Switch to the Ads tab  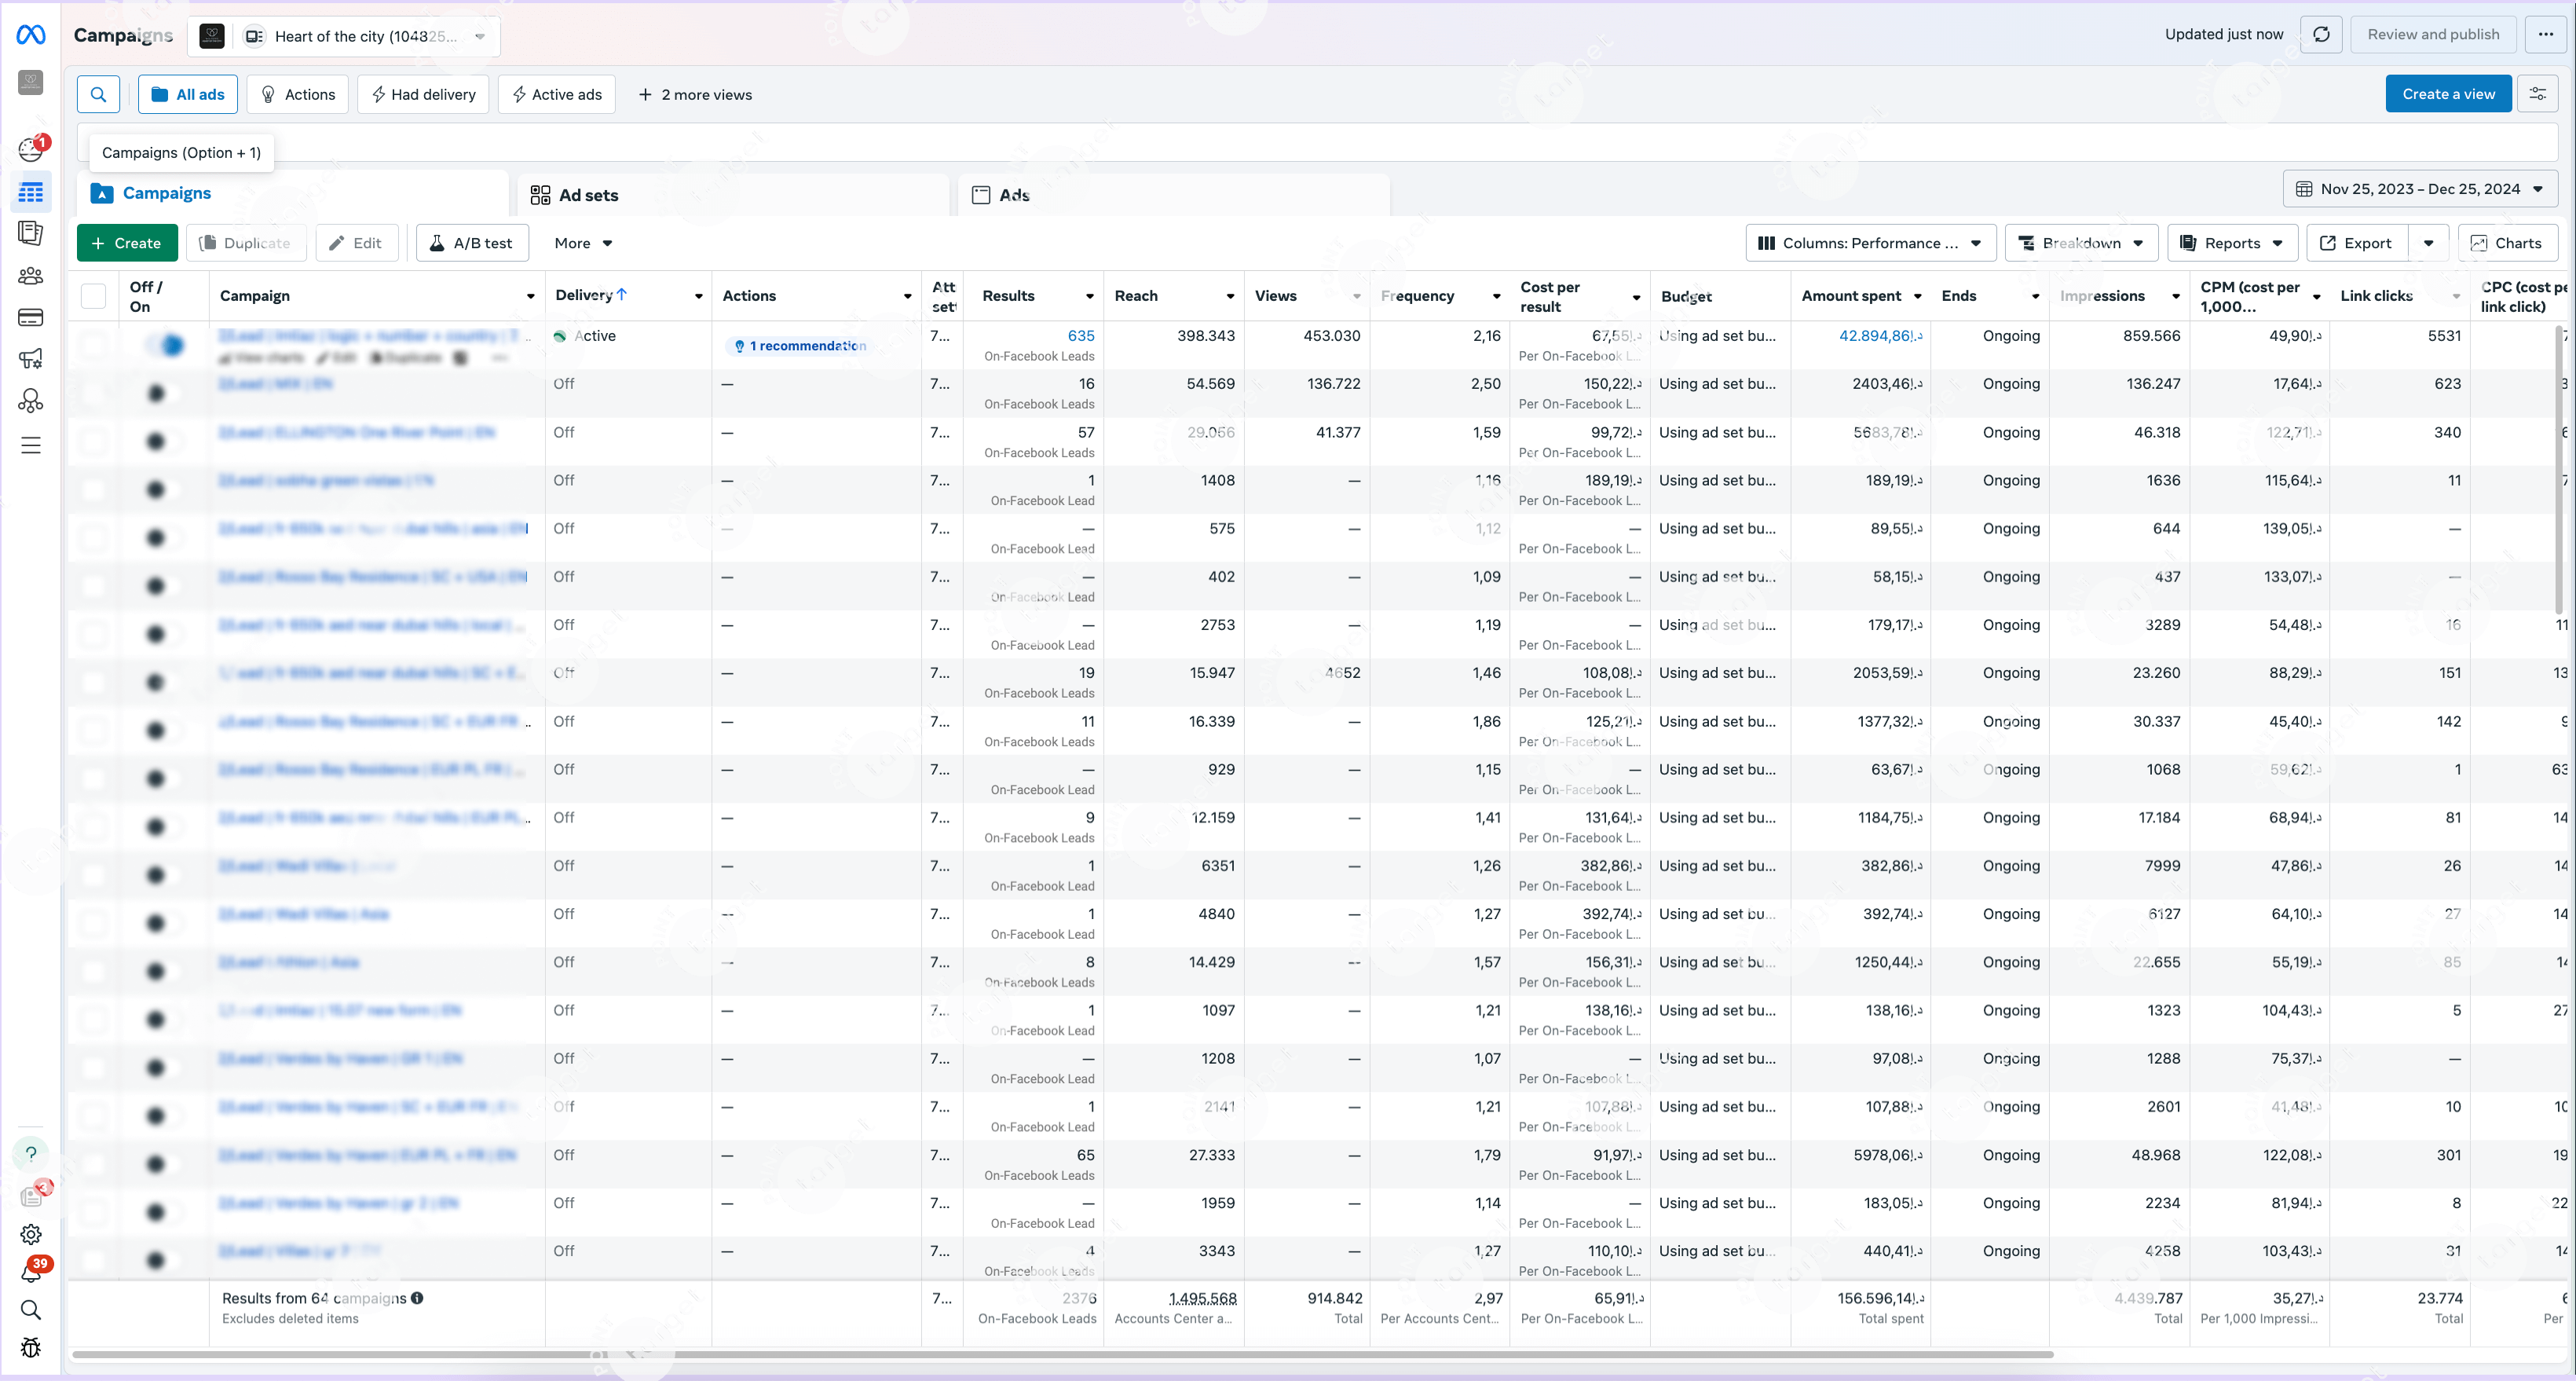1013,195
